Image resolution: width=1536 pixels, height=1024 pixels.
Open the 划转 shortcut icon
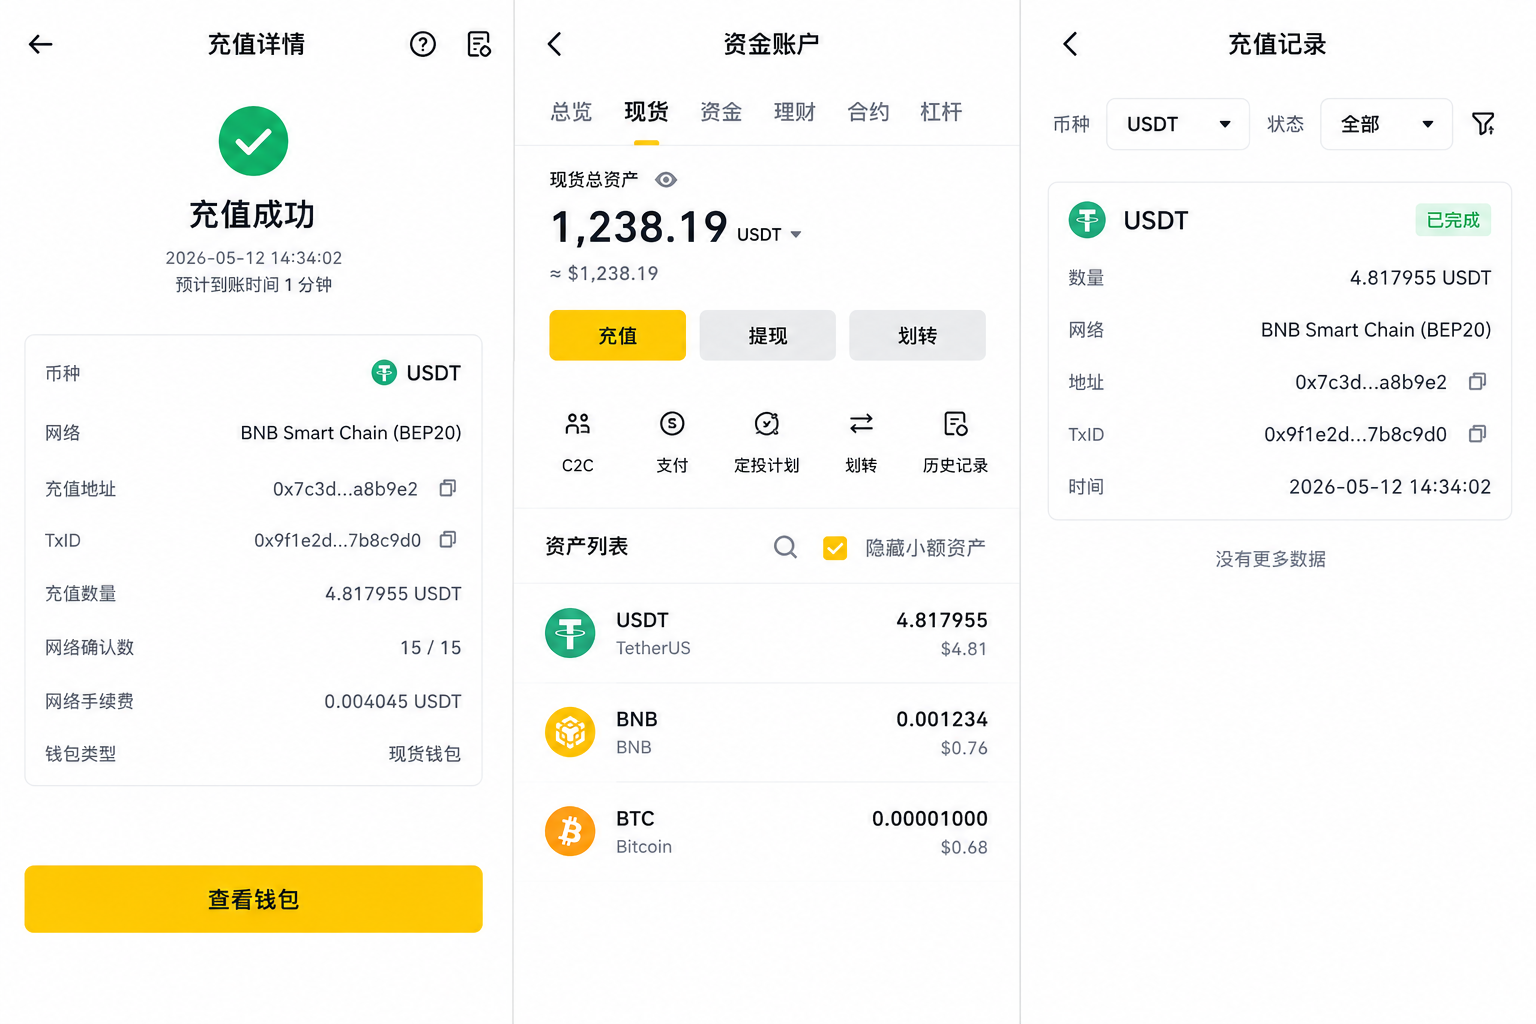point(861,424)
